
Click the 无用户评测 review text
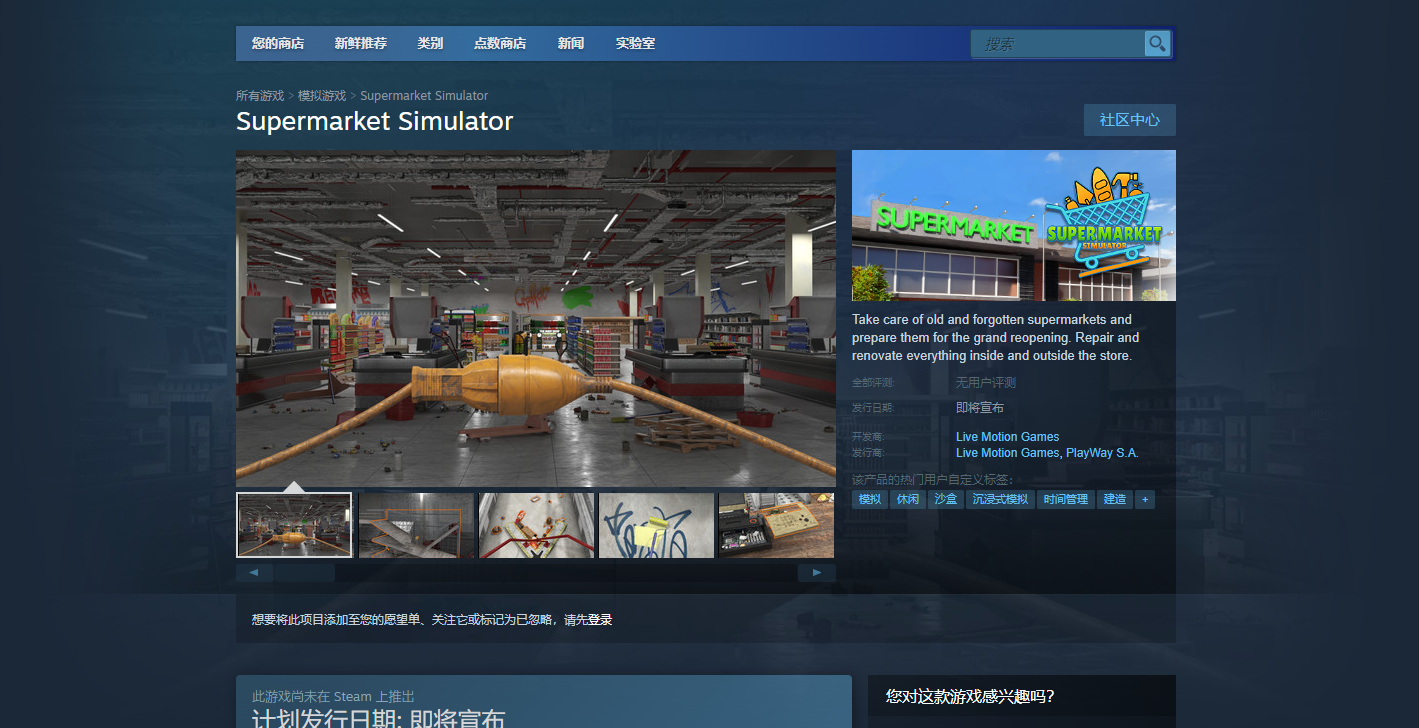[x=986, y=383]
